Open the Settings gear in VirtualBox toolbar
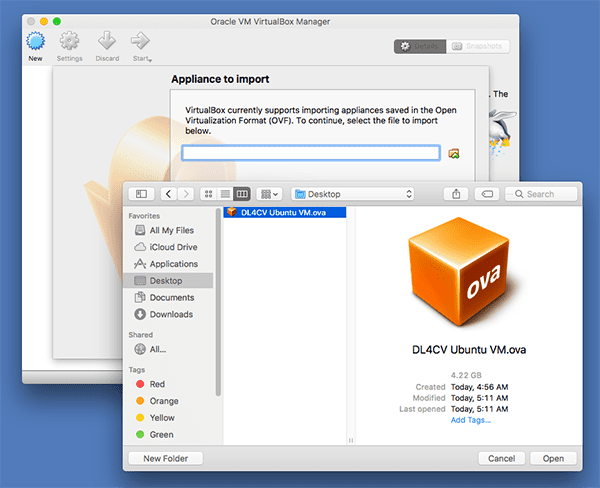Viewport: 600px width, 488px height. click(69, 41)
